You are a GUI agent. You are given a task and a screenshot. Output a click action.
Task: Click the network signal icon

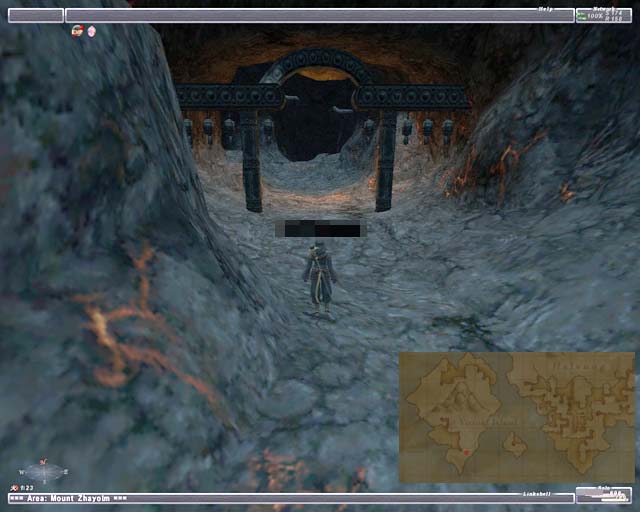[581, 16]
